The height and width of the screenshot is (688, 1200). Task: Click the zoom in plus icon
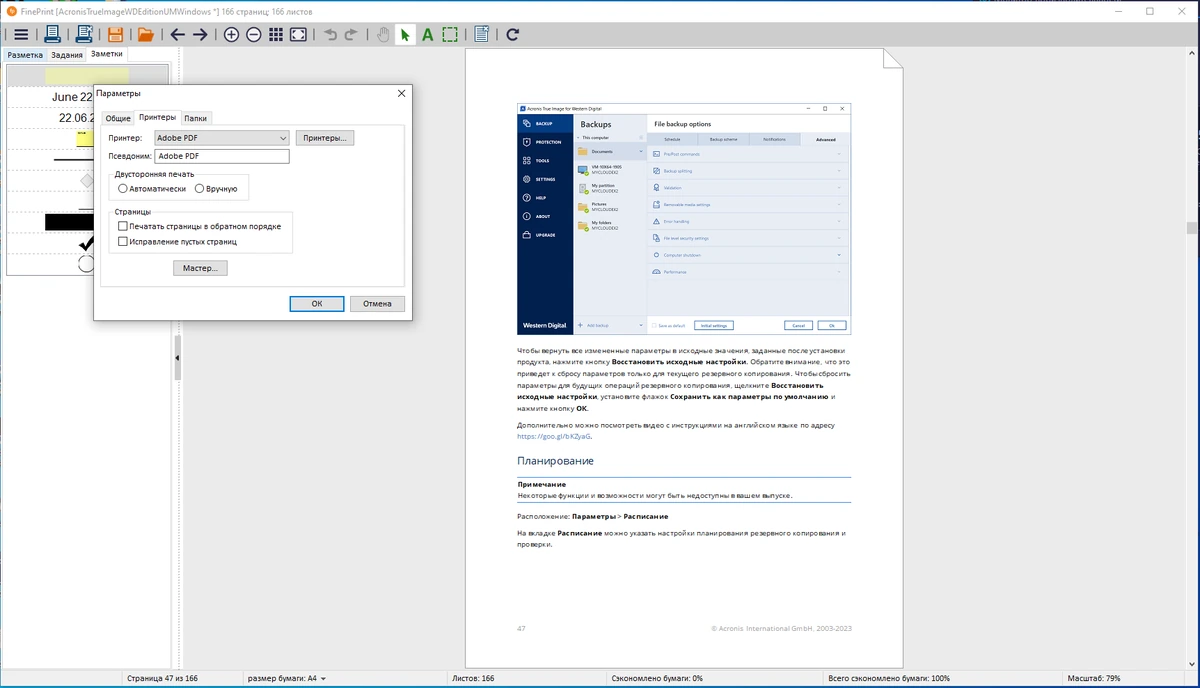tap(231, 34)
